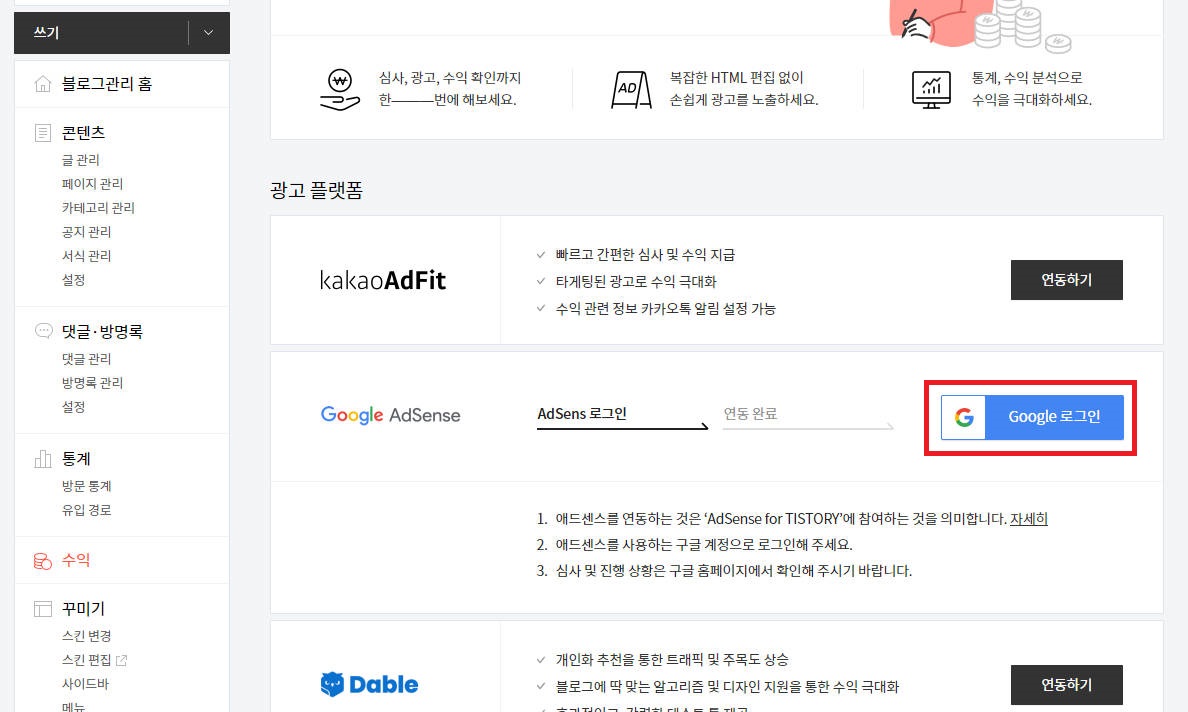Select the 수익 menu item
Image resolution: width=1188 pixels, height=712 pixels.
pos(76,560)
